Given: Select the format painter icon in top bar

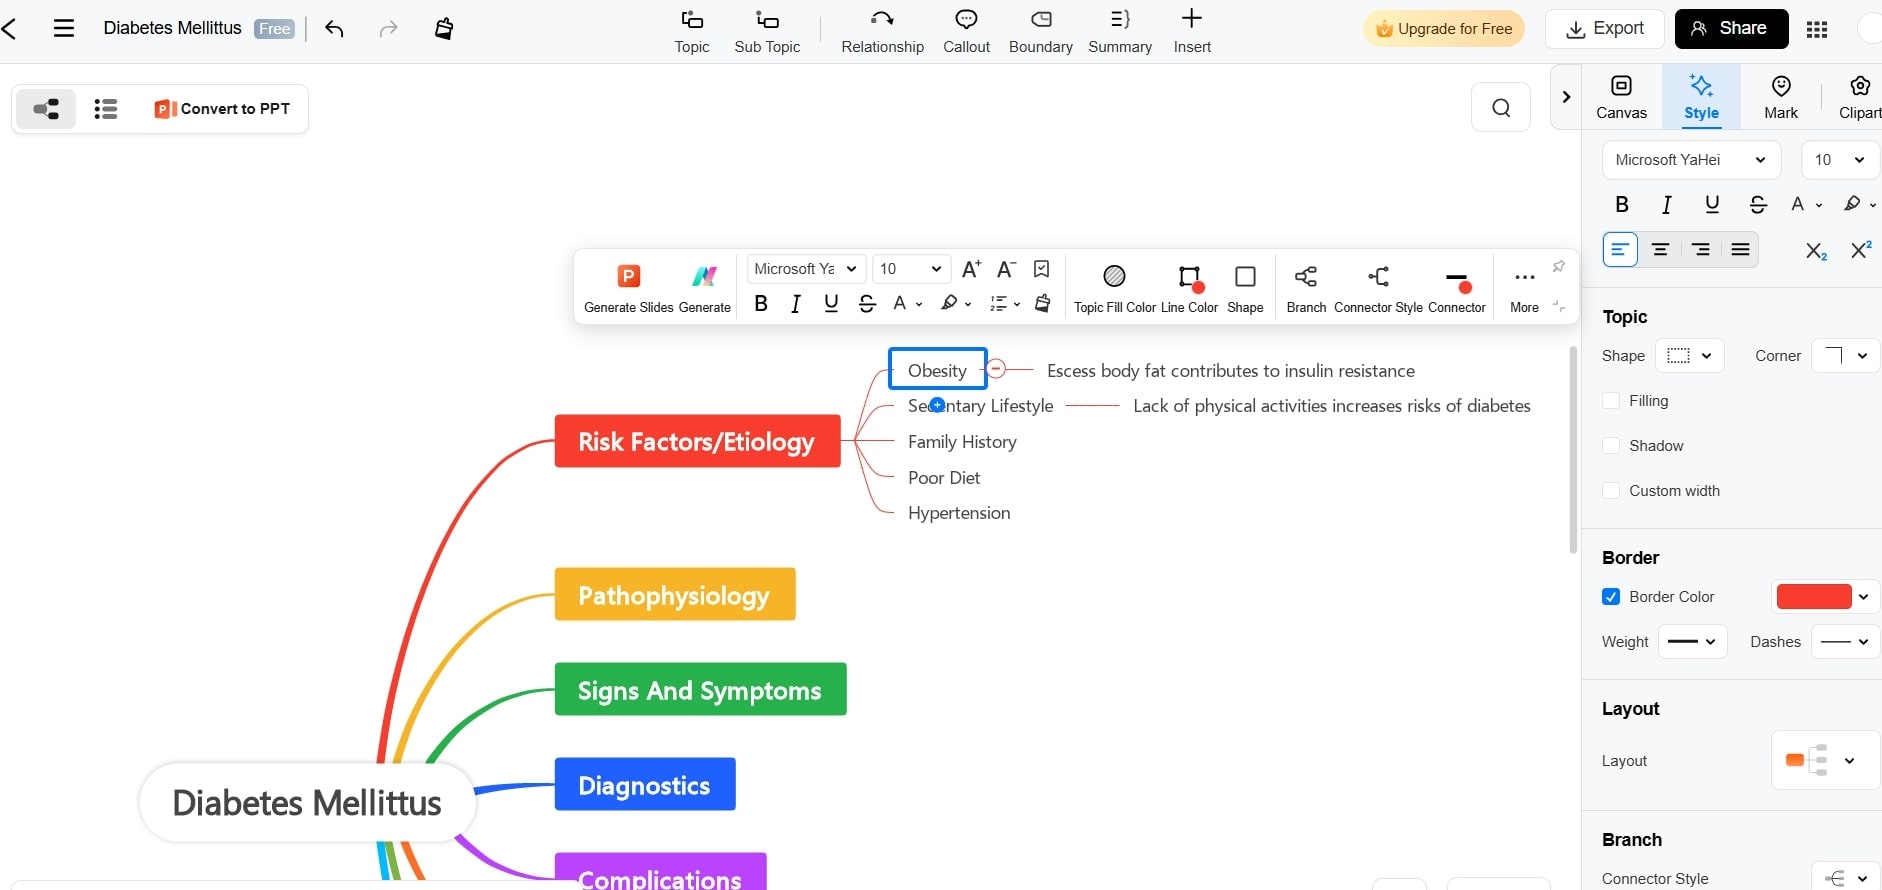Looking at the screenshot, I should point(444,29).
